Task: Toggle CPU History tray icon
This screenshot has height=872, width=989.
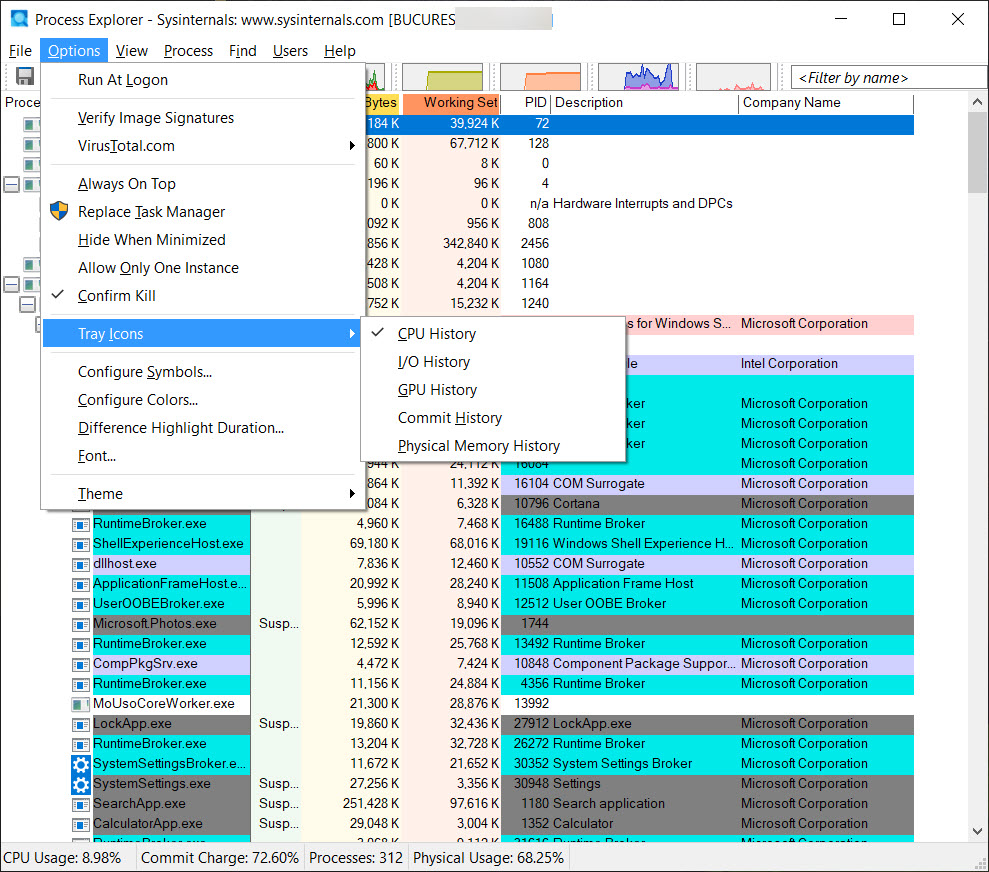Action: click(493, 334)
